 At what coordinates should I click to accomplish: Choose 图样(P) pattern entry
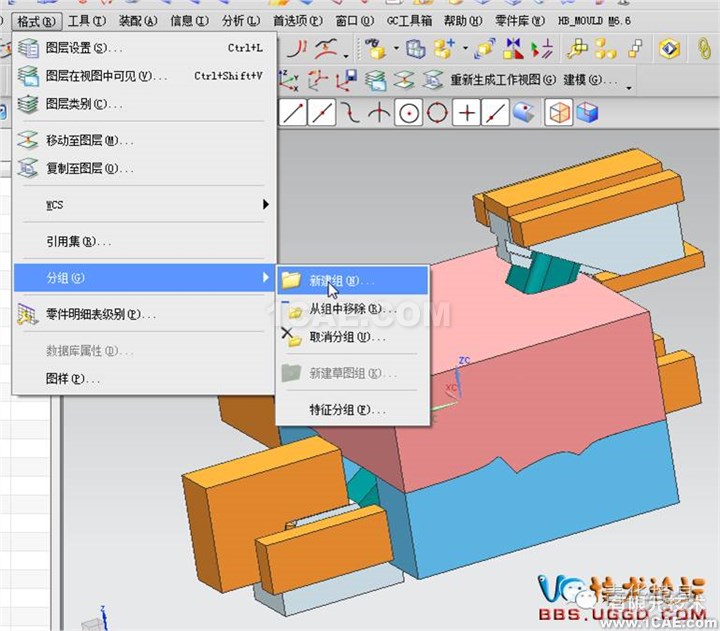144,379
